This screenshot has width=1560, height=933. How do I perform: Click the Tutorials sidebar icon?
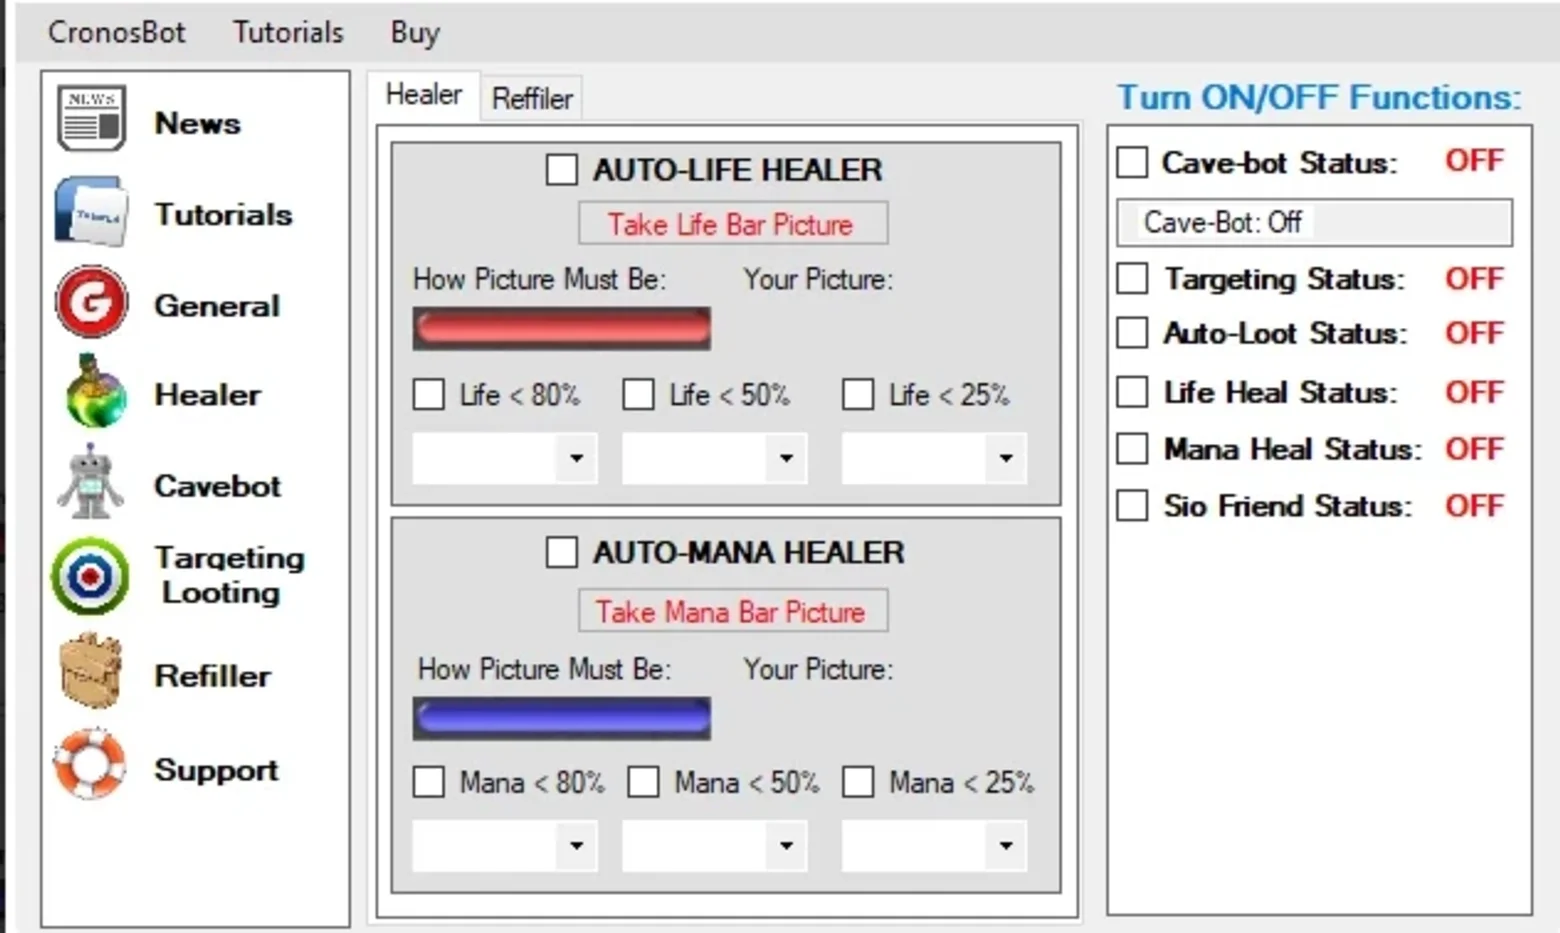(x=91, y=211)
